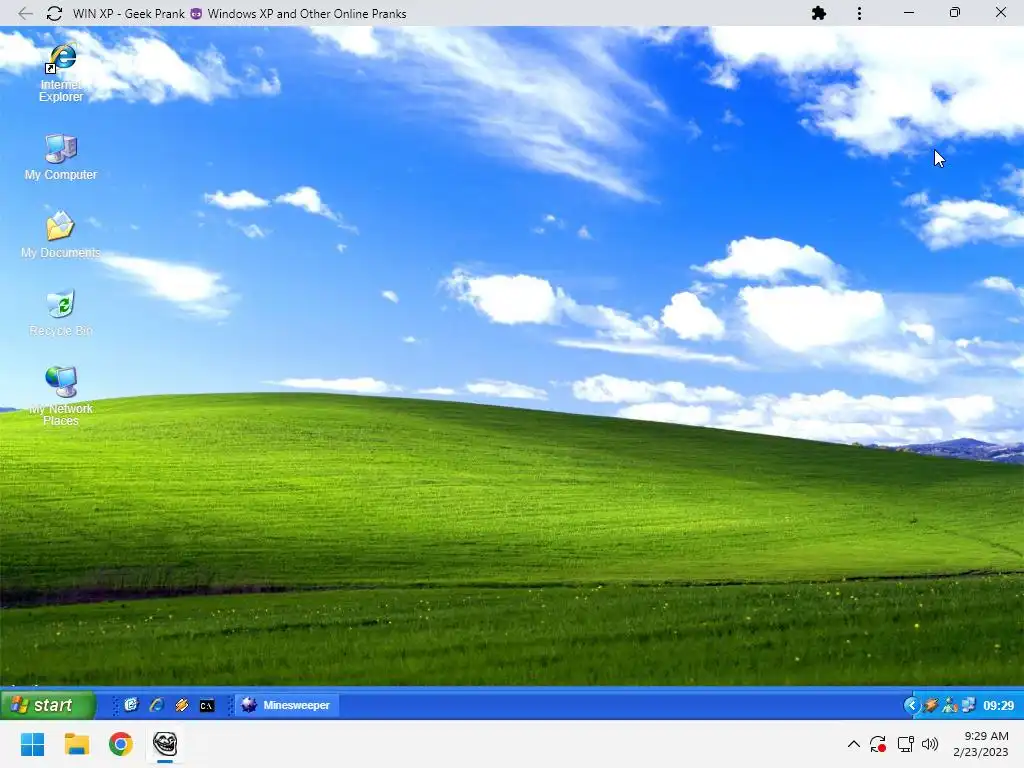The height and width of the screenshot is (768, 1024).
Task: Open the Internet Explorer desktop shortcut
Action: point(61,73)
